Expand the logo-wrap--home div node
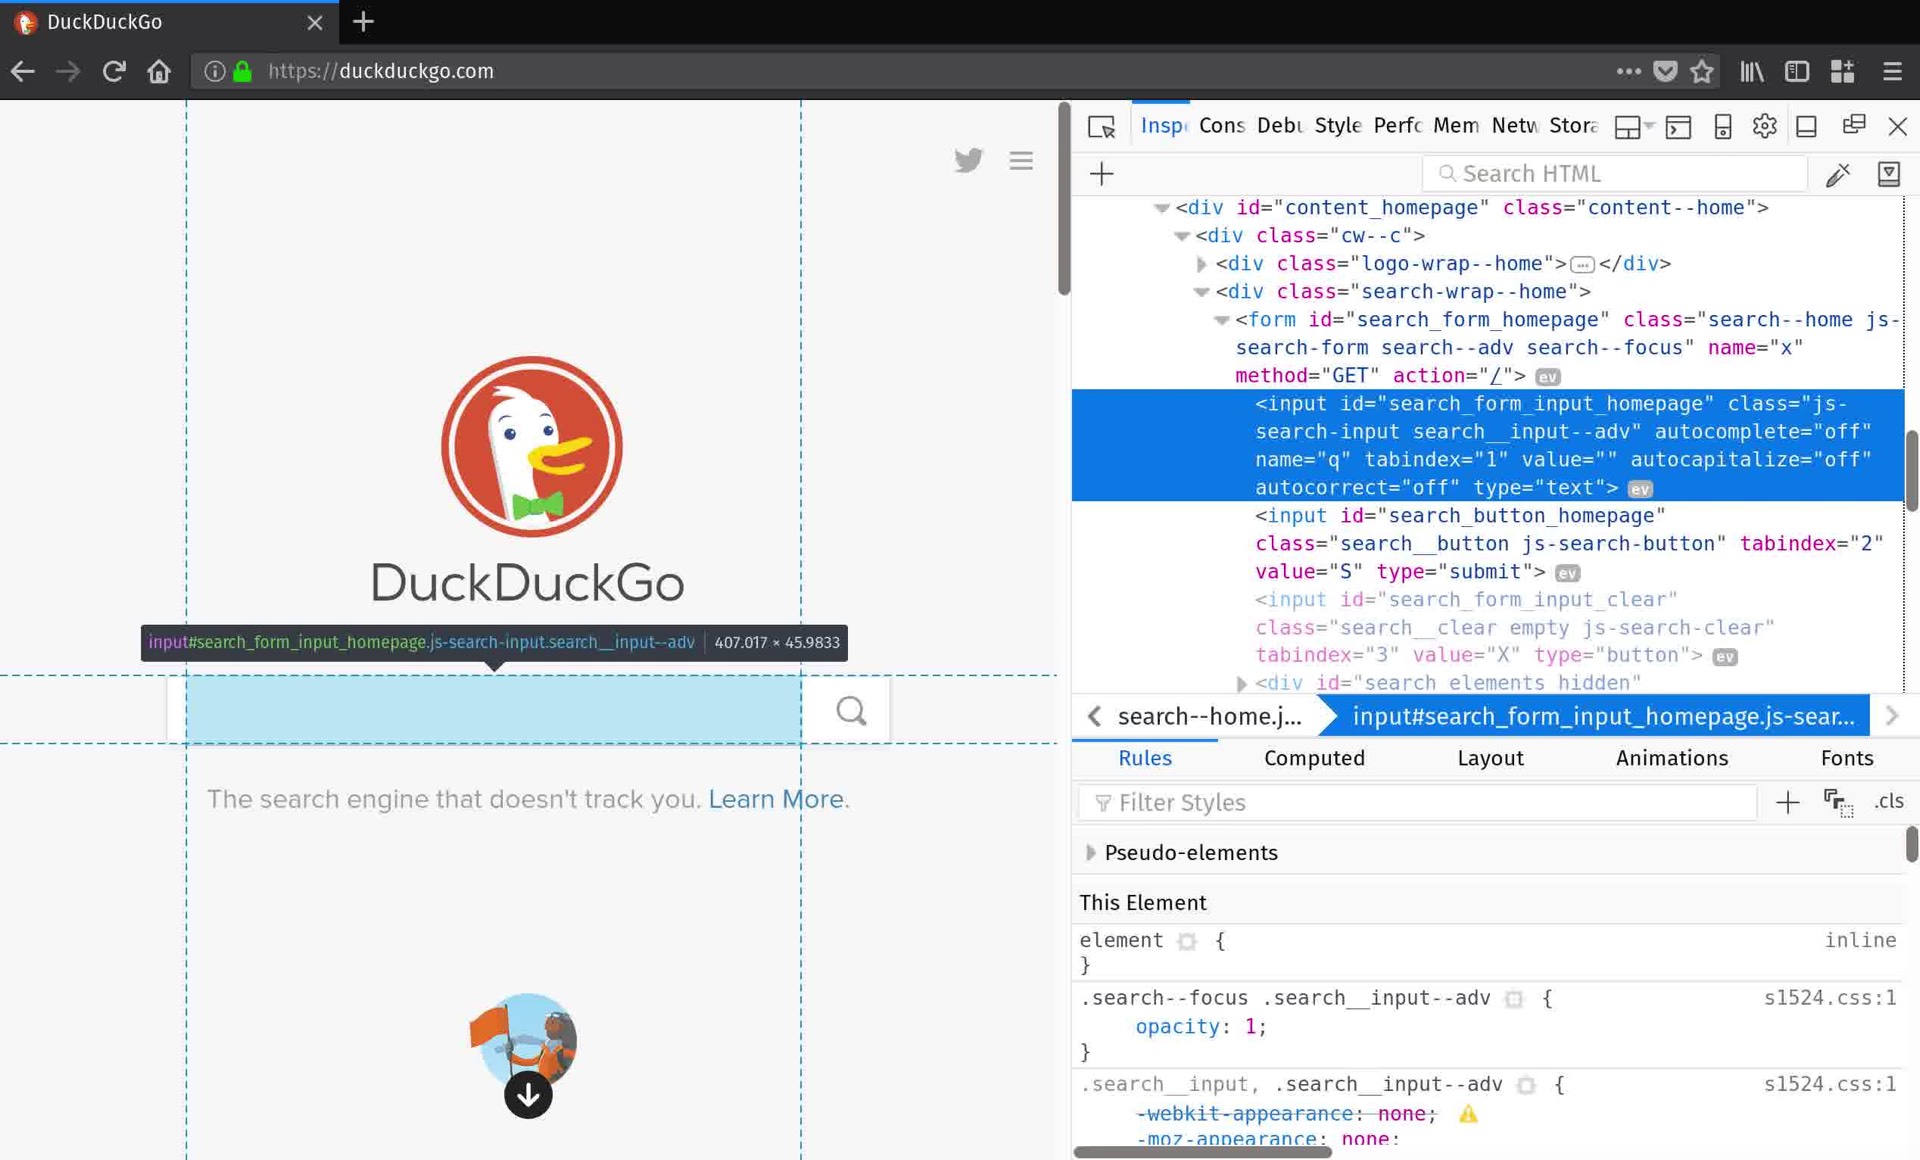Screen dimensions: 1920x1160 click(1201, 264)
